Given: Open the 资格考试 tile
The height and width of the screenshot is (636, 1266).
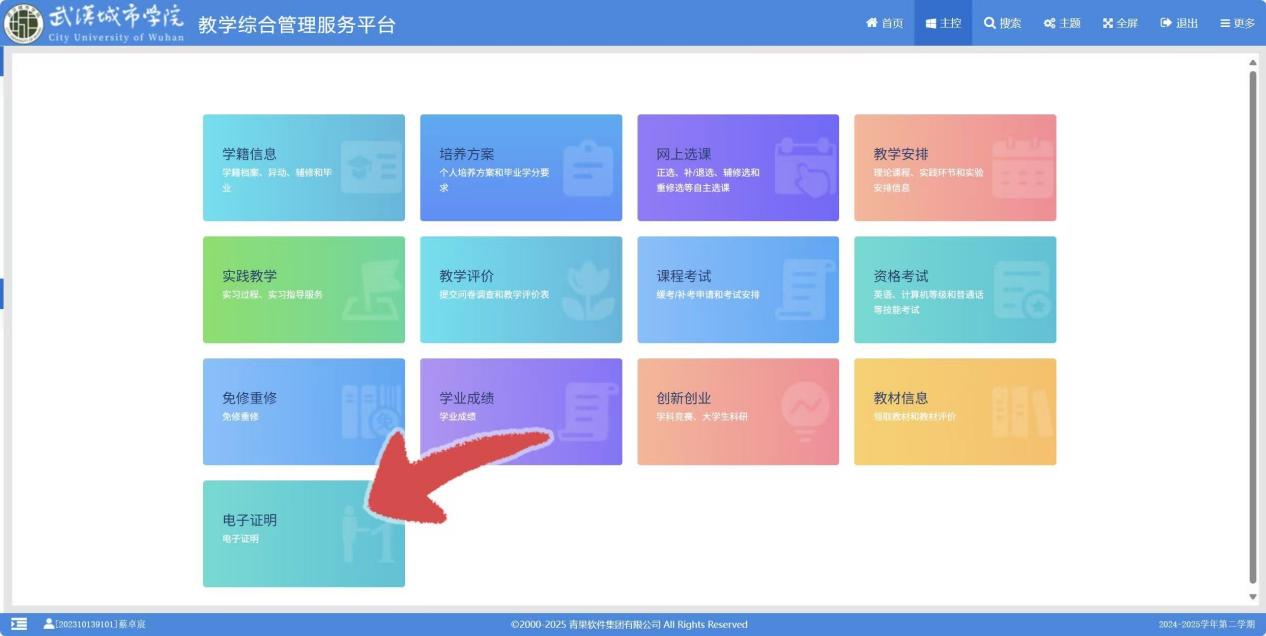Looking at the screenshot, I should pos(954,289).
